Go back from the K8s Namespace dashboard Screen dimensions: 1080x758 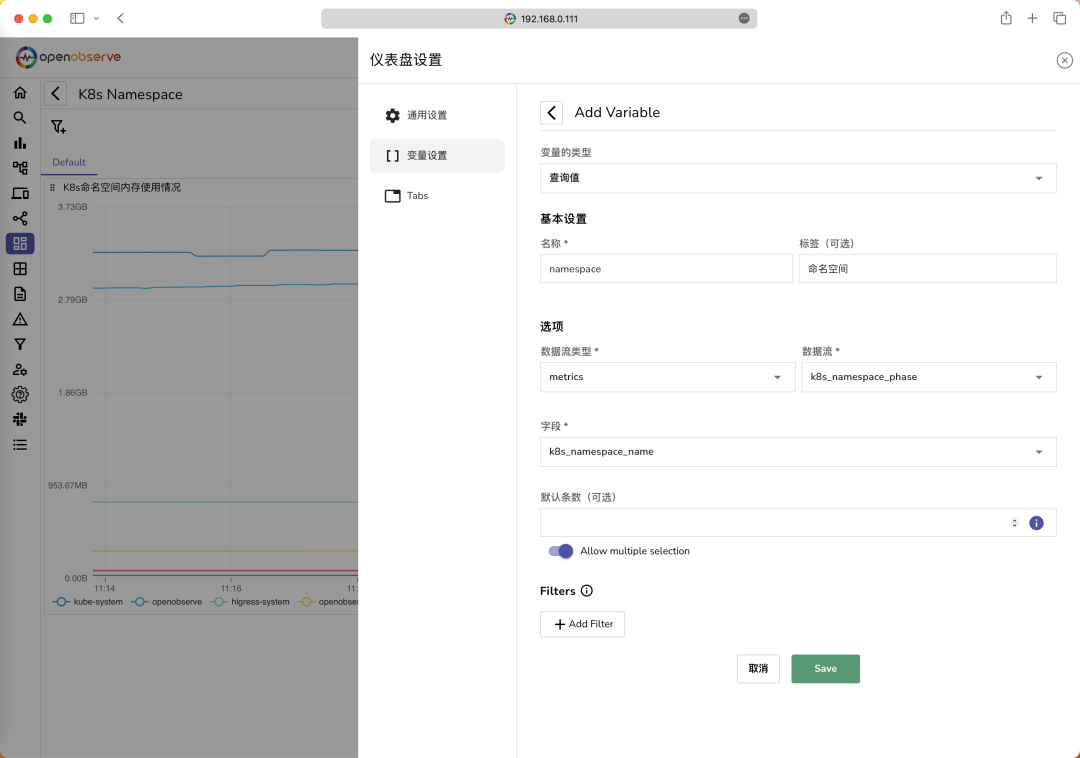point(56,94)
